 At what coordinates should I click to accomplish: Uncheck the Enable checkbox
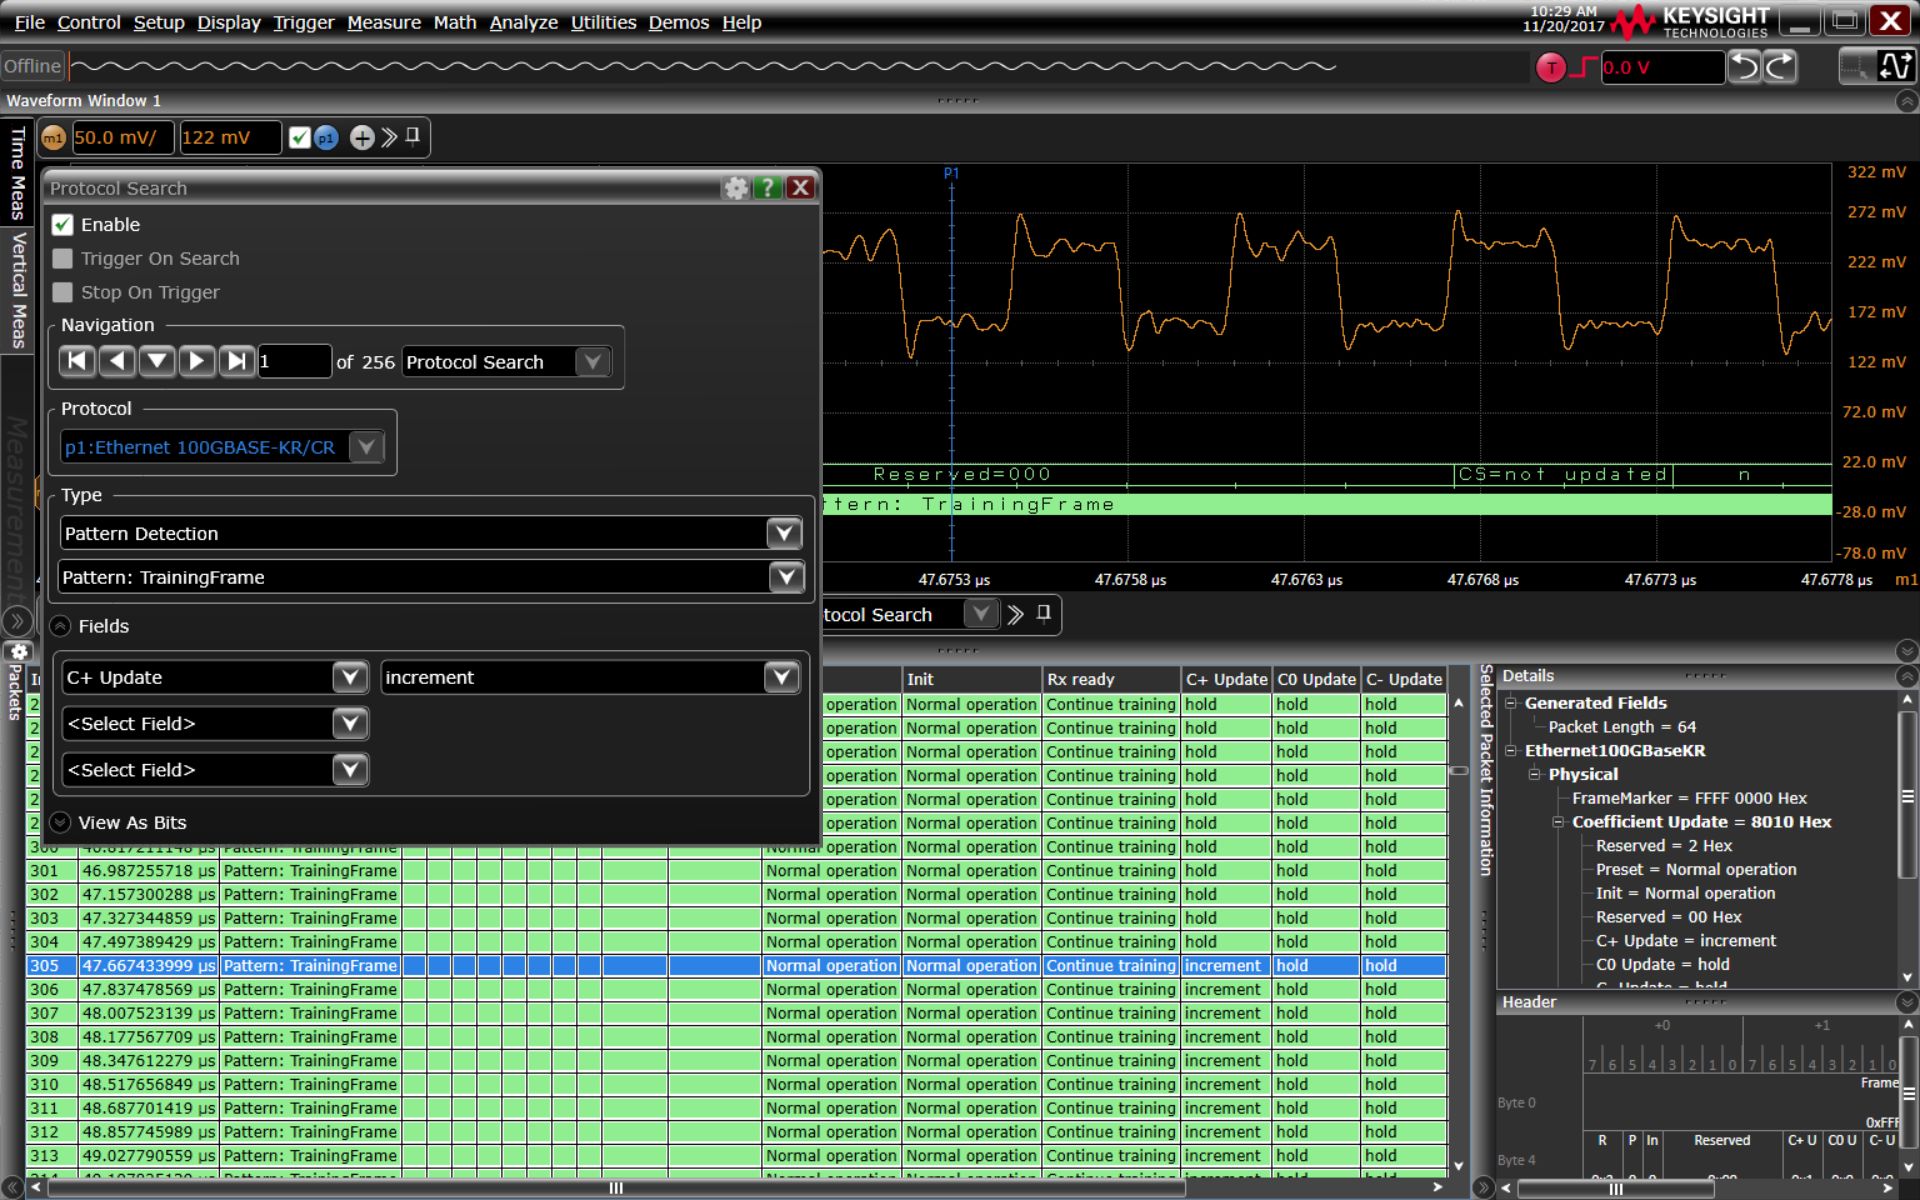(63, 225)
